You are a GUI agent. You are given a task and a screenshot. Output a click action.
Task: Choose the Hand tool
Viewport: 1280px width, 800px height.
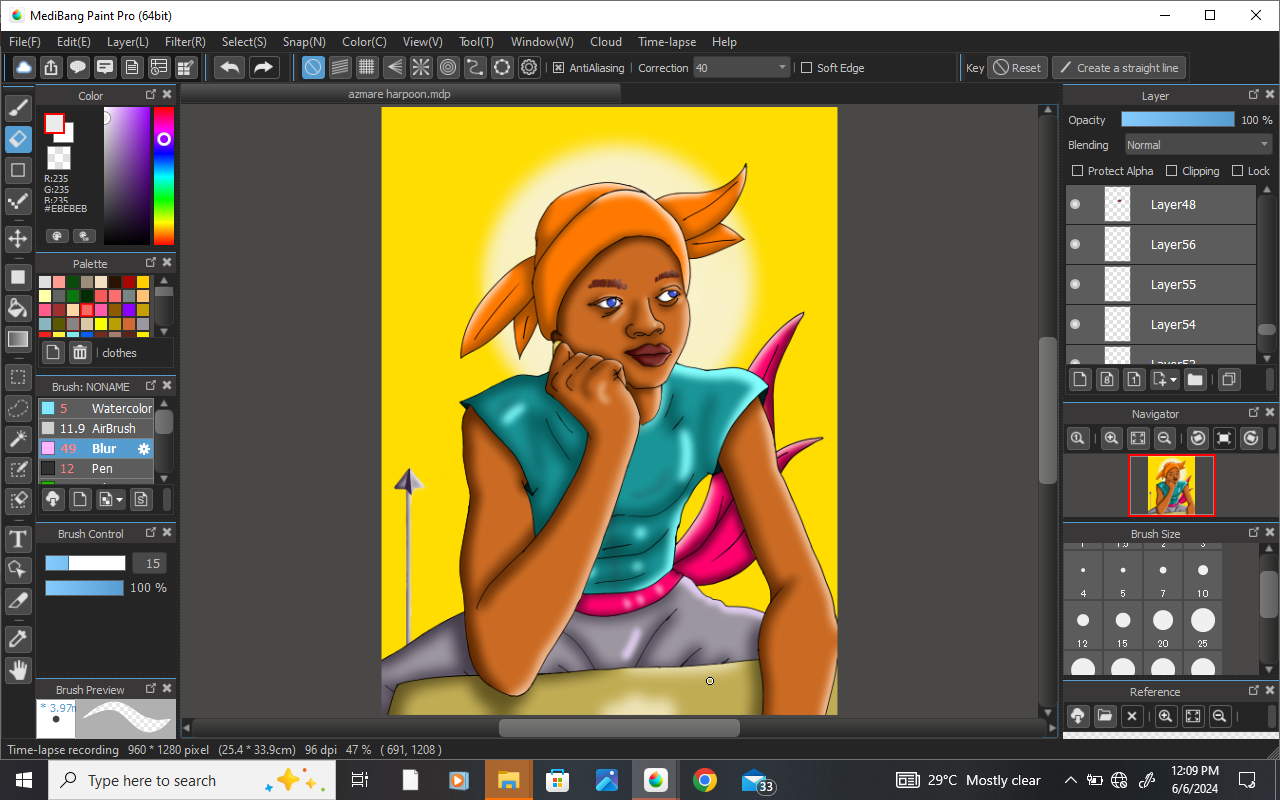point(18,670)
